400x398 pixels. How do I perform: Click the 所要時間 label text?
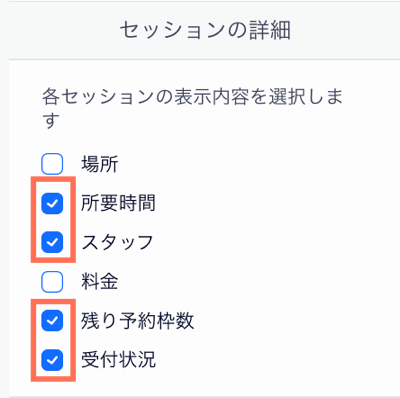click(x=118, y=203)
